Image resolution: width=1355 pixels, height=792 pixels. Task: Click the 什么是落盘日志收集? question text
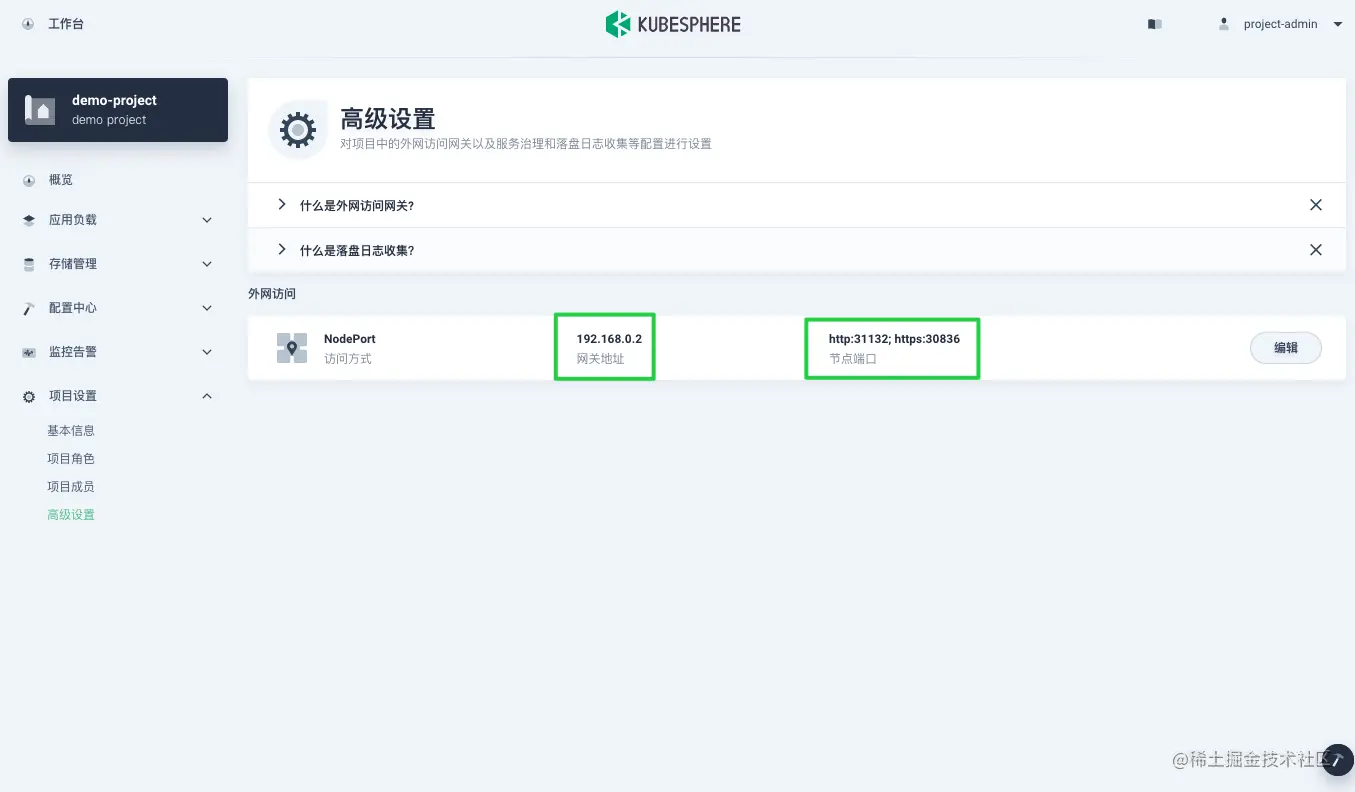click(357, 251)
